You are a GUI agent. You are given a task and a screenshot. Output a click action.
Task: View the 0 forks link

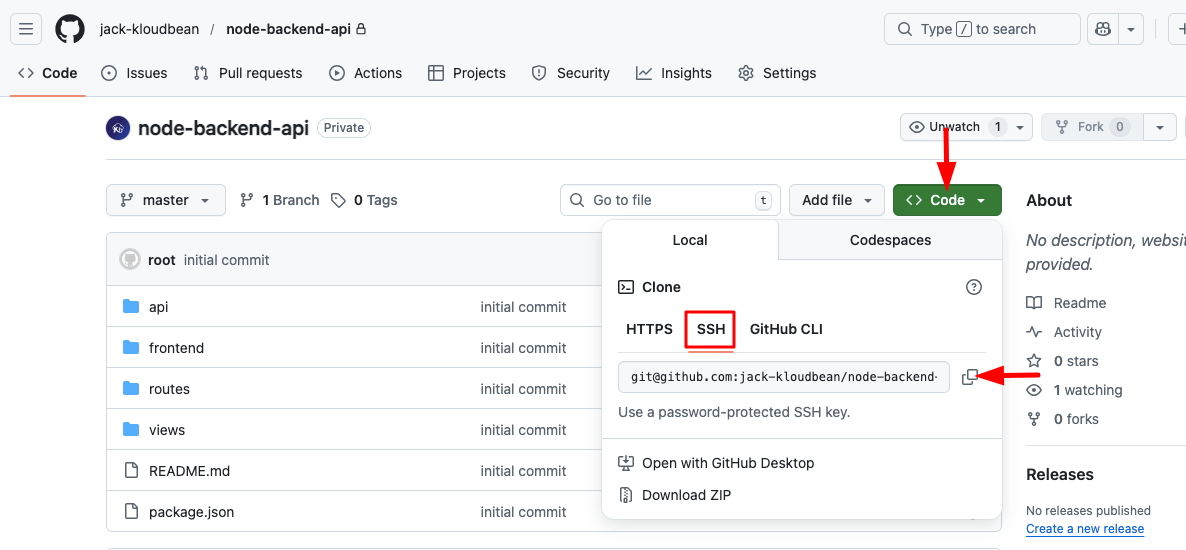tap(1063, 419)
